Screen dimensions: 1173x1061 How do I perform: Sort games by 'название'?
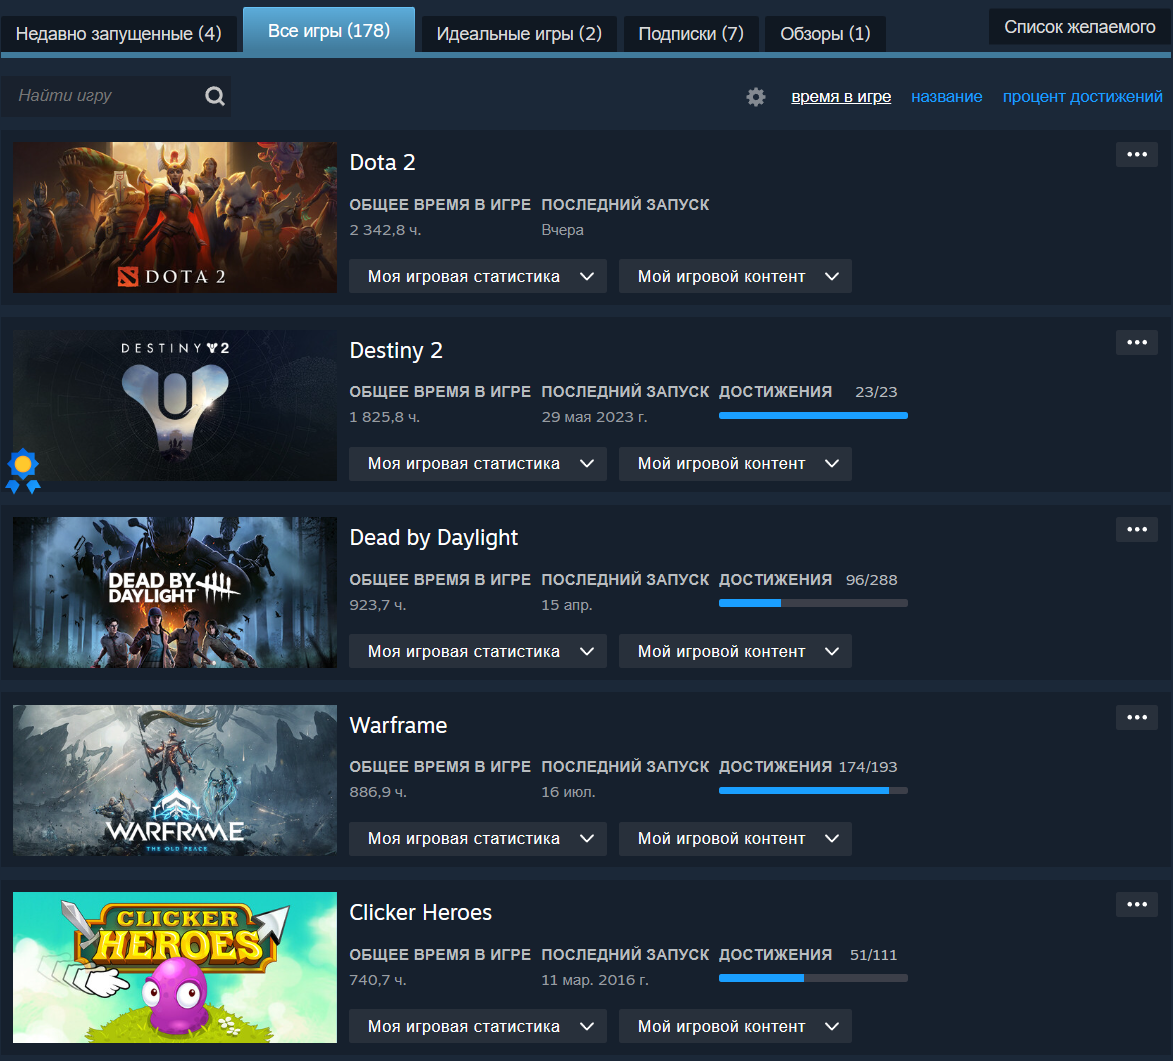(x=946, y=97)
